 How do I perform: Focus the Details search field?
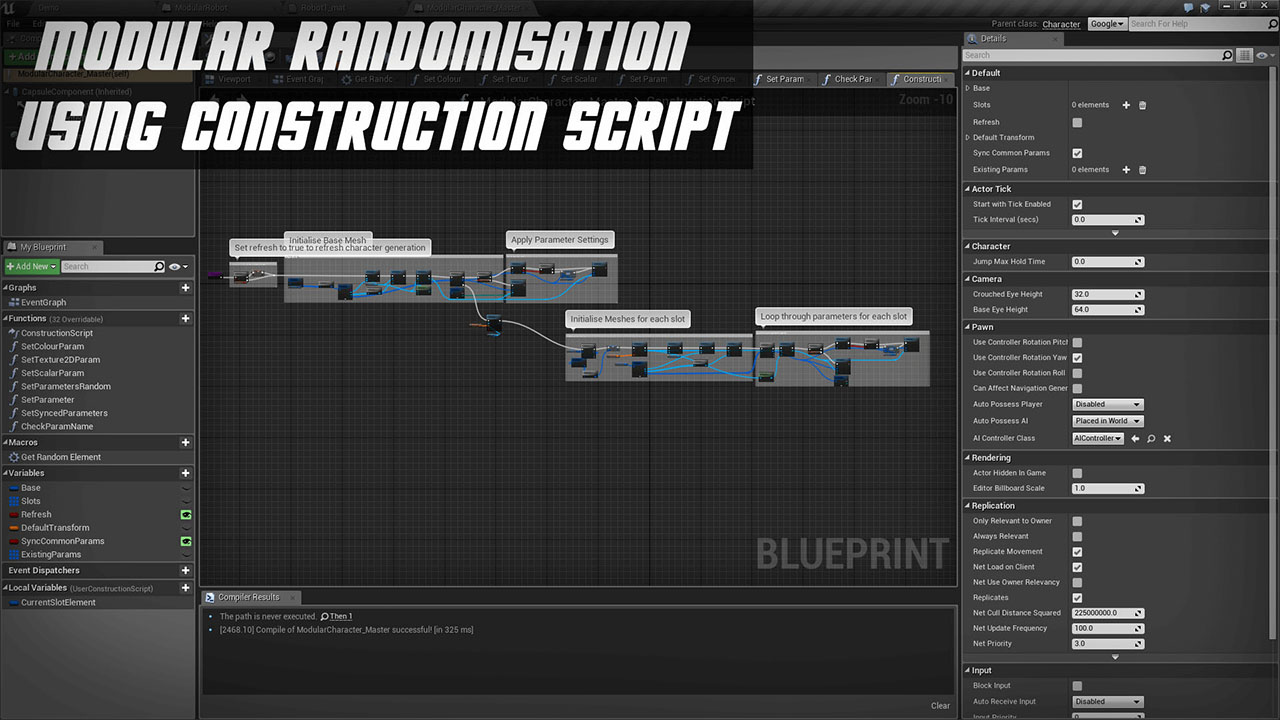1098,56
